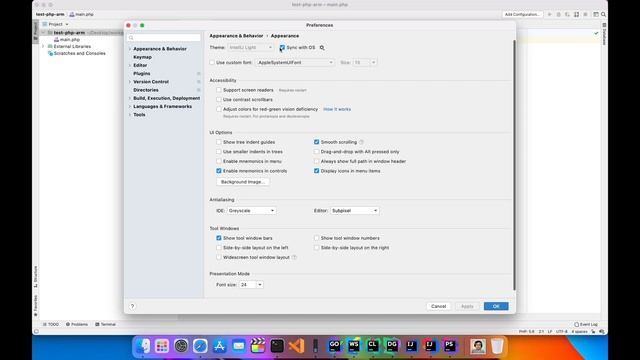Click help icon beside Smooth scrolling
Screen dimensions: 640x360
pyautogui.click(x=361, y=142)
